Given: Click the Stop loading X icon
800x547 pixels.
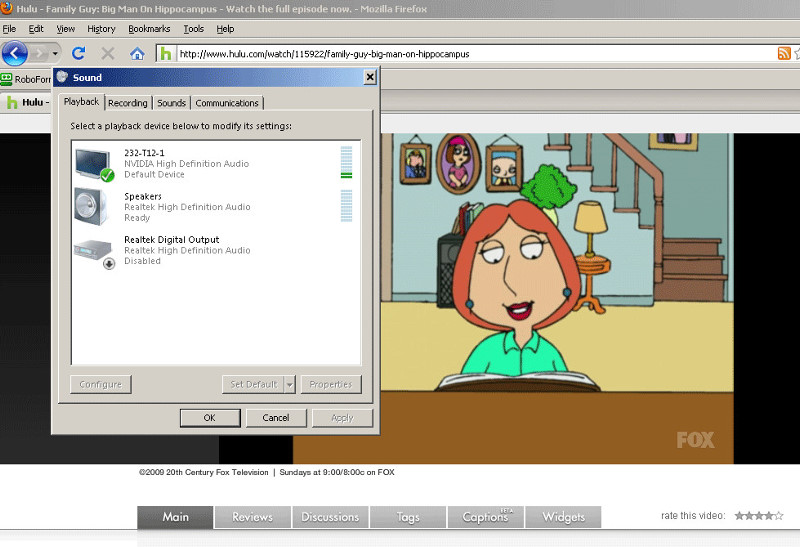Looking at the screenshot, I should pyautogui.click(x=107, y=53).
